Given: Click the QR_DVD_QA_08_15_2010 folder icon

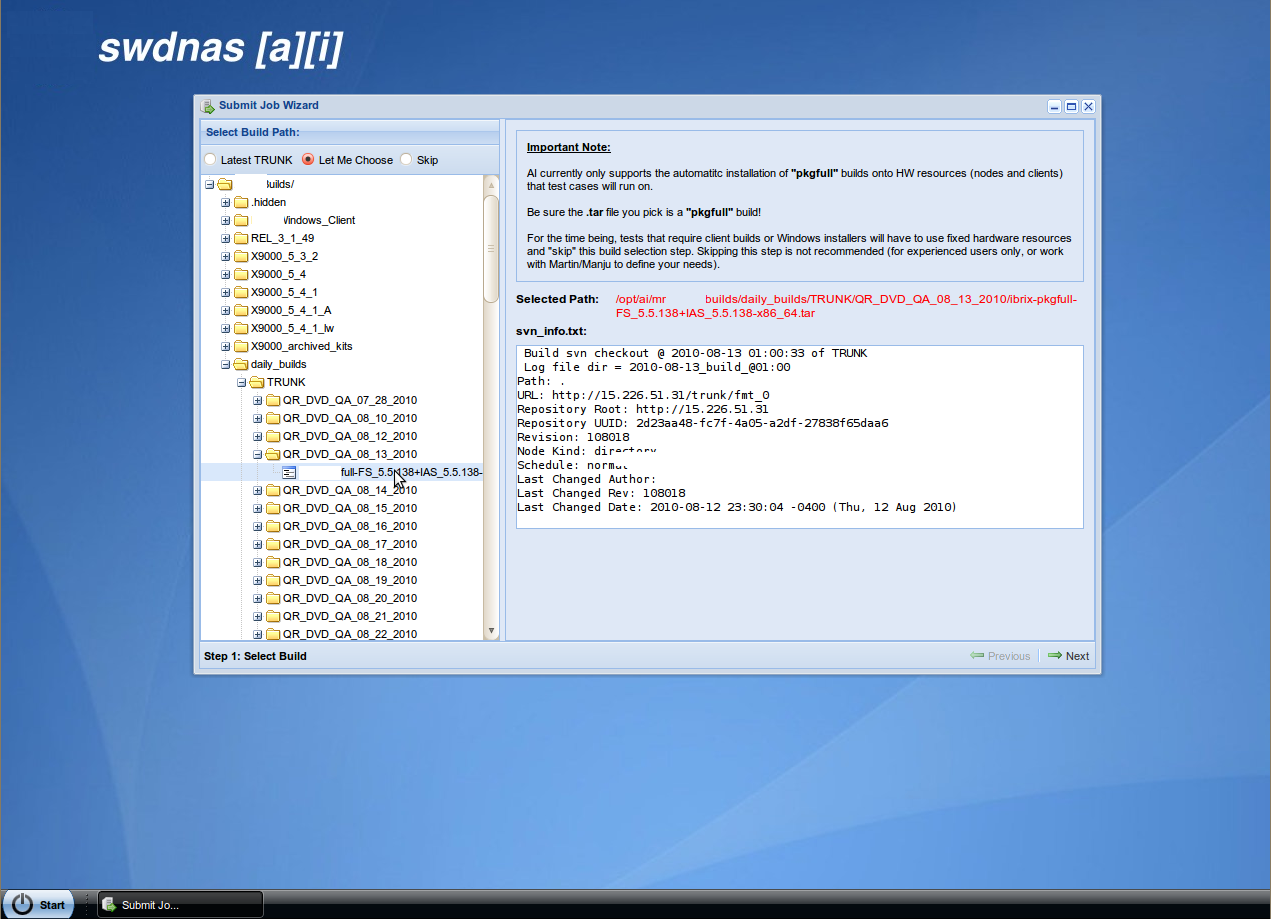Looking at the screenshot, I should click(x=273, y=508).
